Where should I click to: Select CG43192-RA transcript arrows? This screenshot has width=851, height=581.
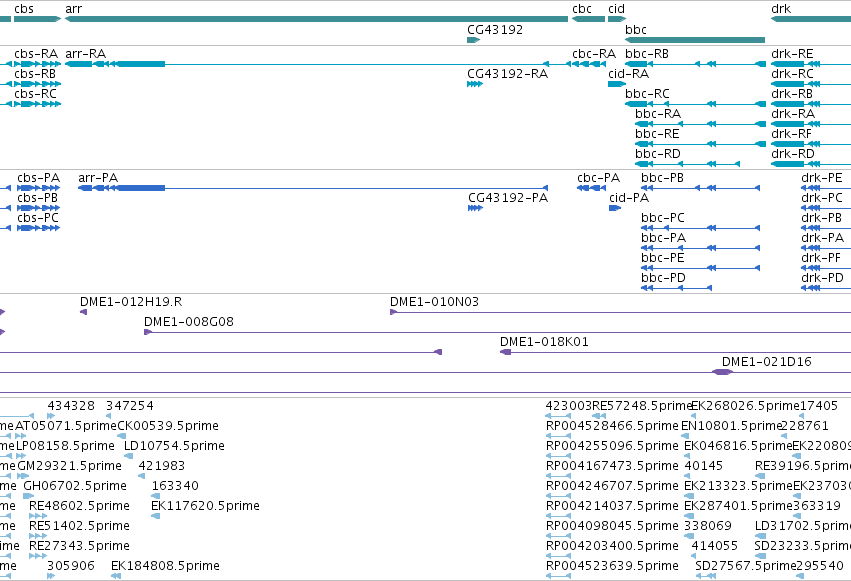(x=475, y=84)
